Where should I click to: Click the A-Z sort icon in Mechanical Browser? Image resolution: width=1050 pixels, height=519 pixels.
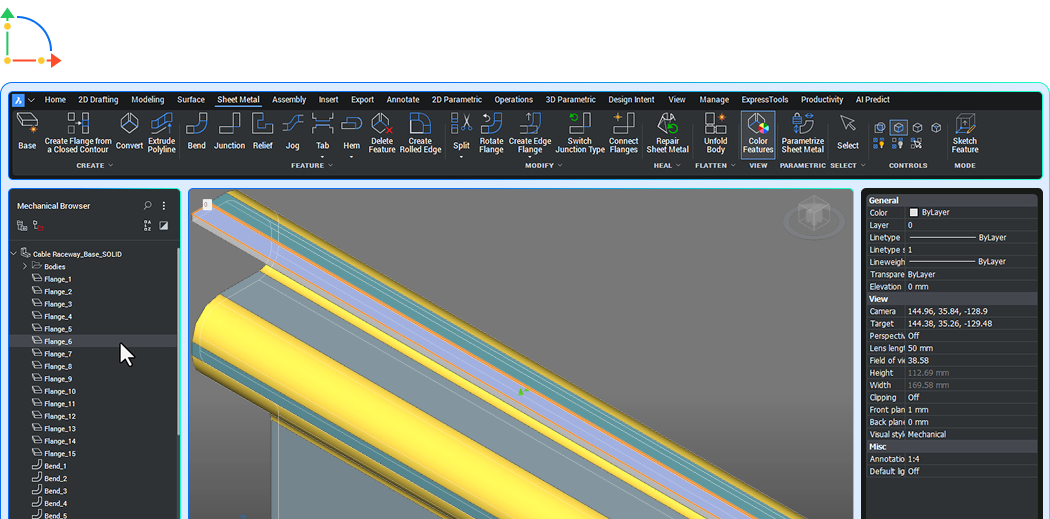(147, 226)
